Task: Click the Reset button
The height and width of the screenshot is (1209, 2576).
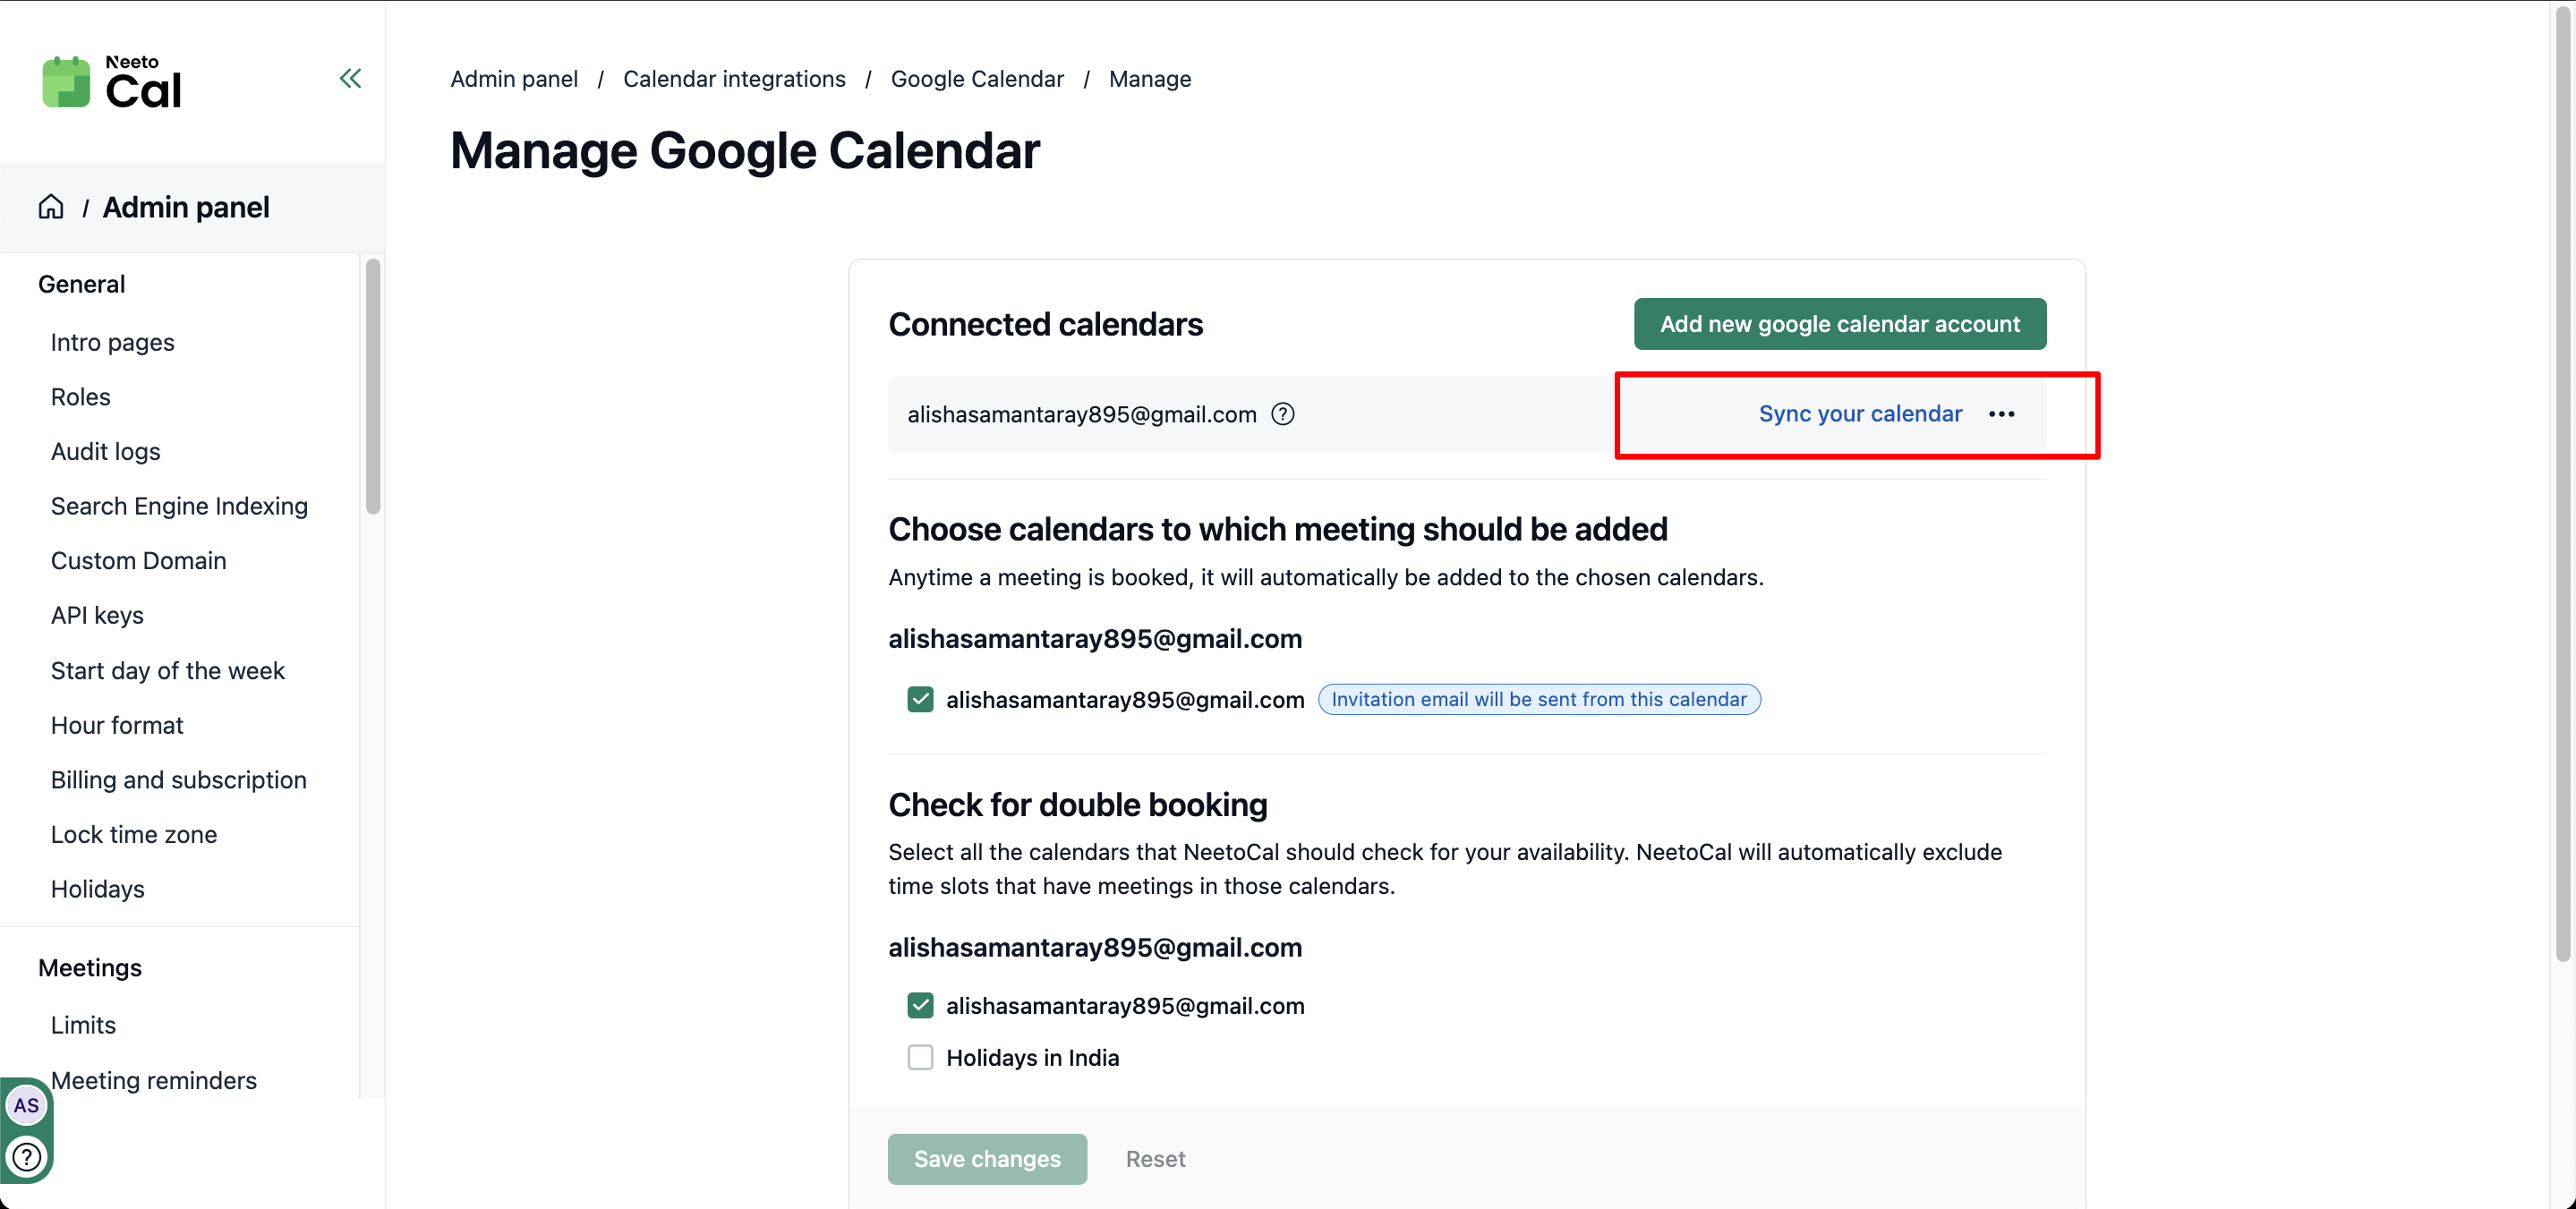Action: point(1155,1159)
